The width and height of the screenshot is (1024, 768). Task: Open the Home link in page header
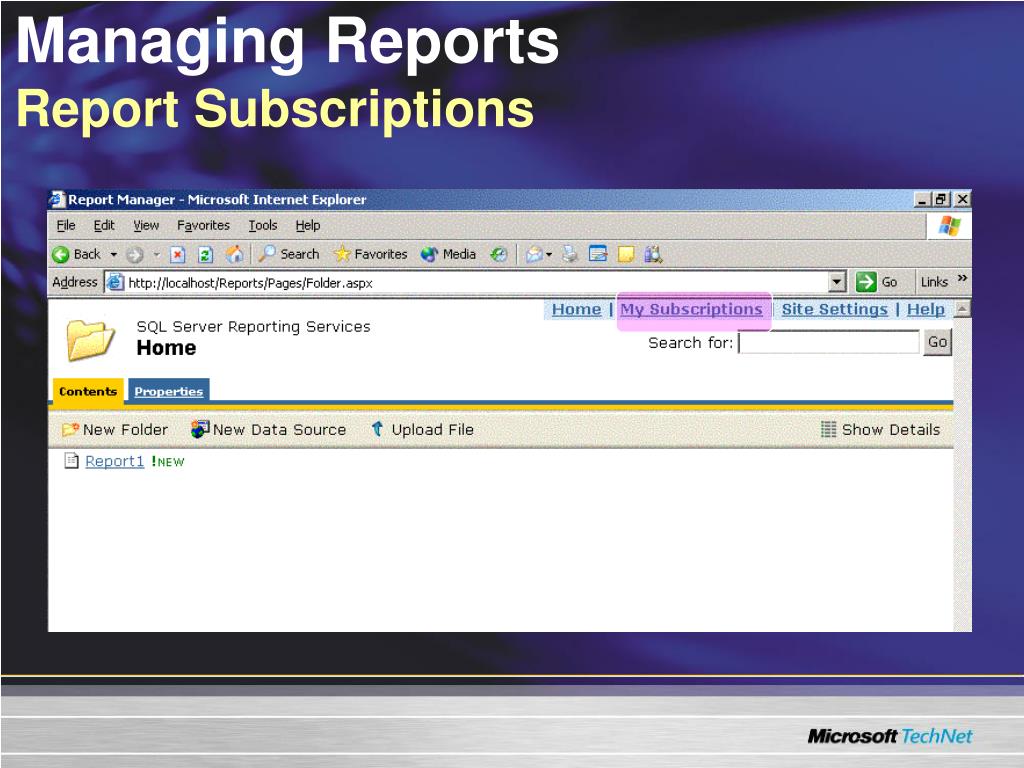[577, 309]
